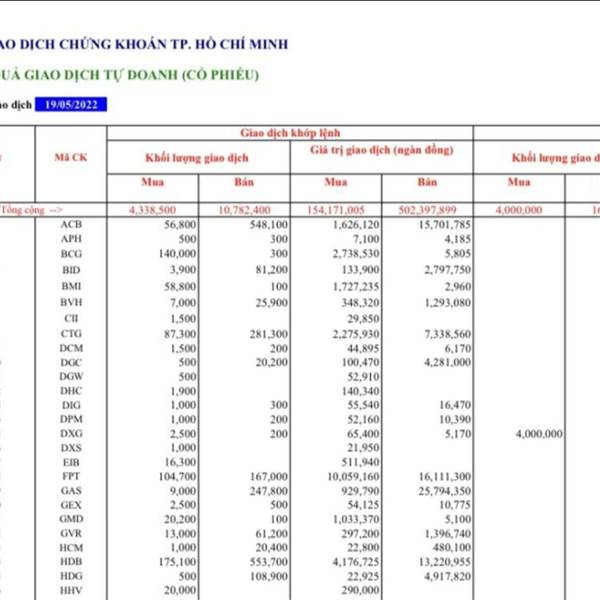This screenshot has width=600, height=600.
Task: Select GVR sell value 1,396,740
Action: click(447, 533)
